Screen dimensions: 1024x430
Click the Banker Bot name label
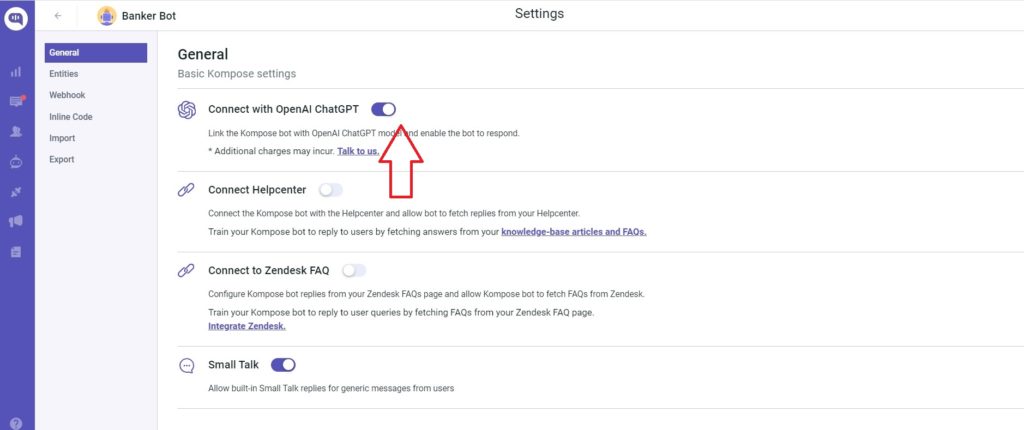tap(149, 16)
